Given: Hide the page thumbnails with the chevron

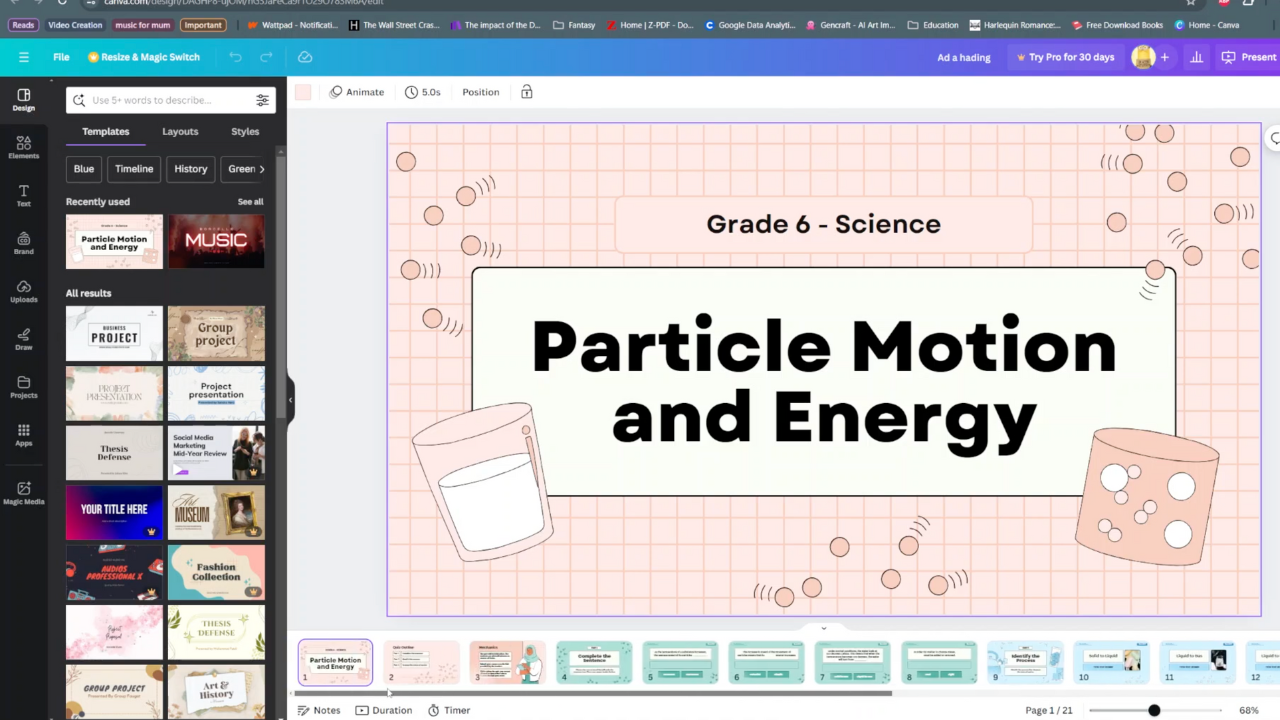Looking at the screenshot, I should (824, 628).
